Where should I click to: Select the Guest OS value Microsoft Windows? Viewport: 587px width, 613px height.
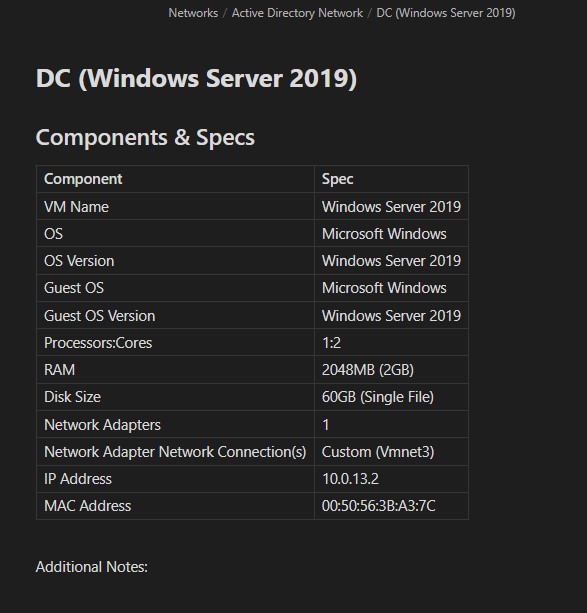click(384, 288)
